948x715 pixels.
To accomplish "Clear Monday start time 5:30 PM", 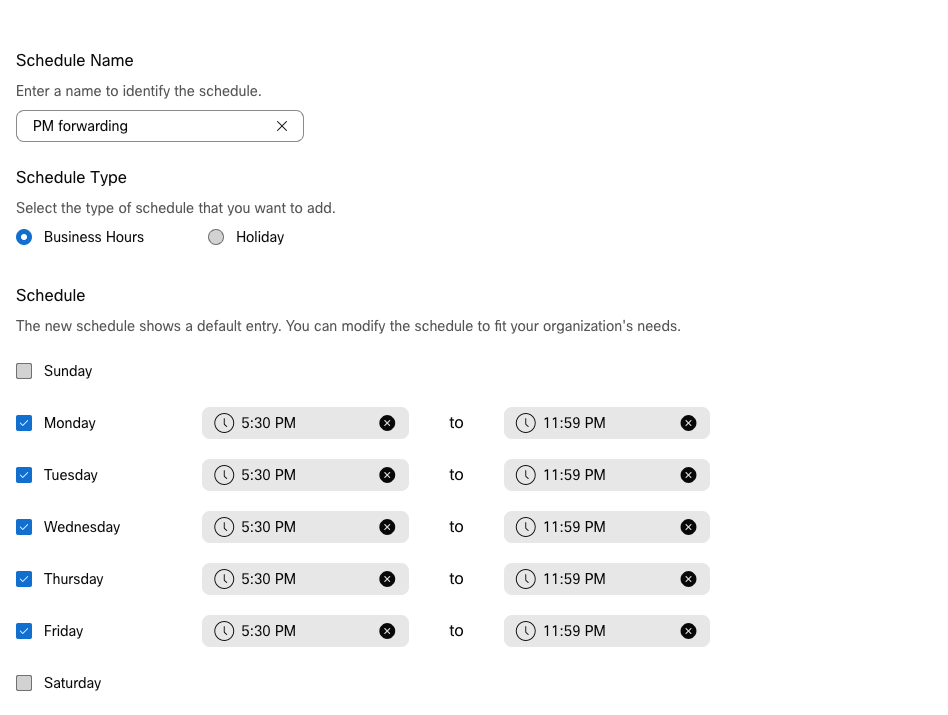I will [x=387, y=423].
